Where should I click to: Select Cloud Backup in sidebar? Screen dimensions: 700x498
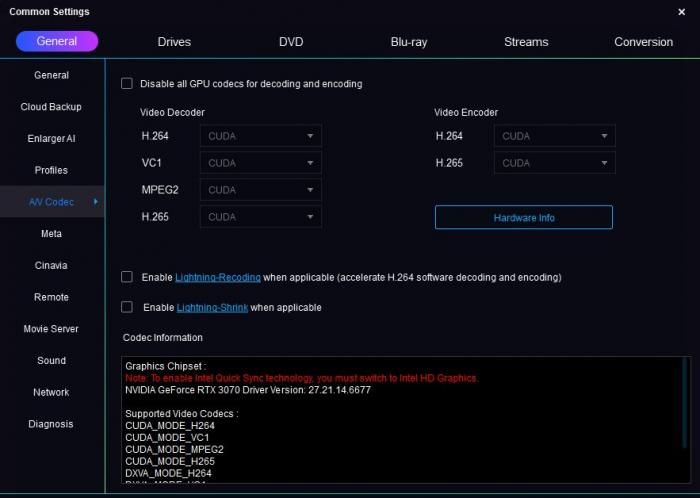[x=51, y=107]
